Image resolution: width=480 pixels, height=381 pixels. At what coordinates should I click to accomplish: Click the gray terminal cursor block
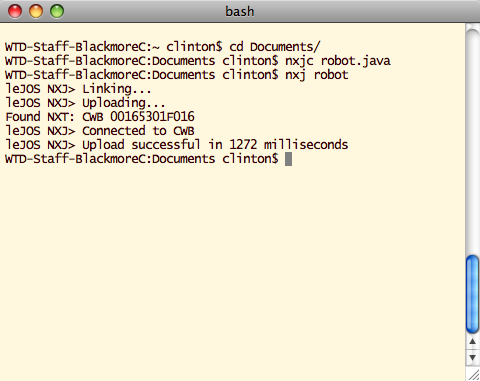pyautogui.click(x=289, y=159)
